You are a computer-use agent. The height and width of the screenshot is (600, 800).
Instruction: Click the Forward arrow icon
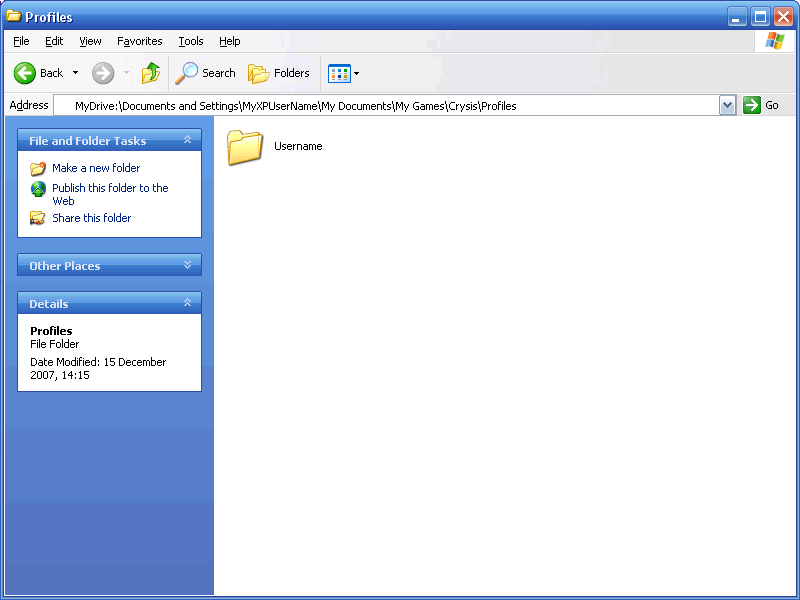103,73
